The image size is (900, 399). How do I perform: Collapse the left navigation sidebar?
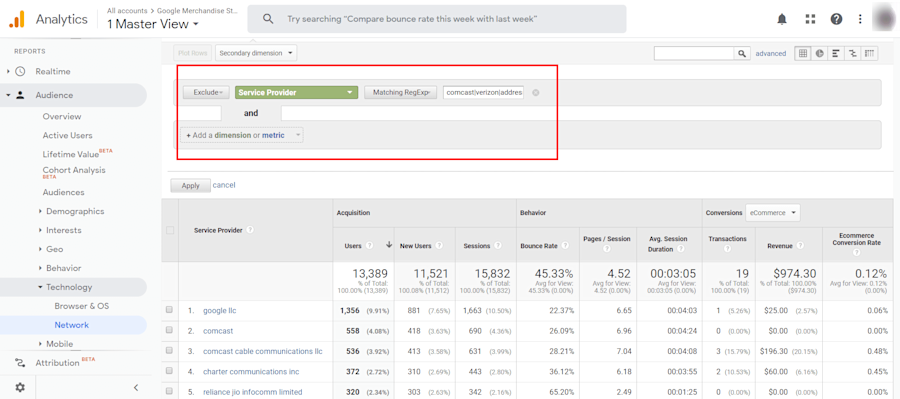coord(136,388)
